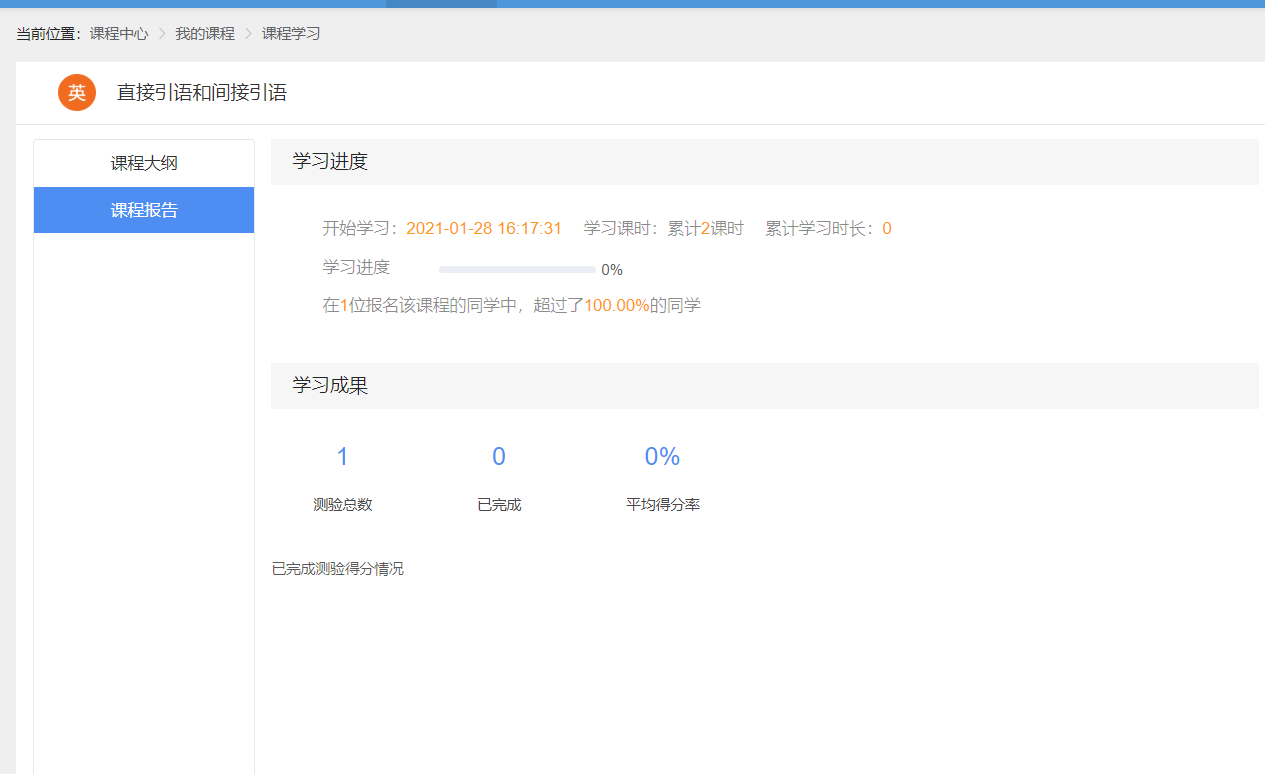Click the 已完成 count value
This screenshot has height=774, width=1265.
click(499, 457)
